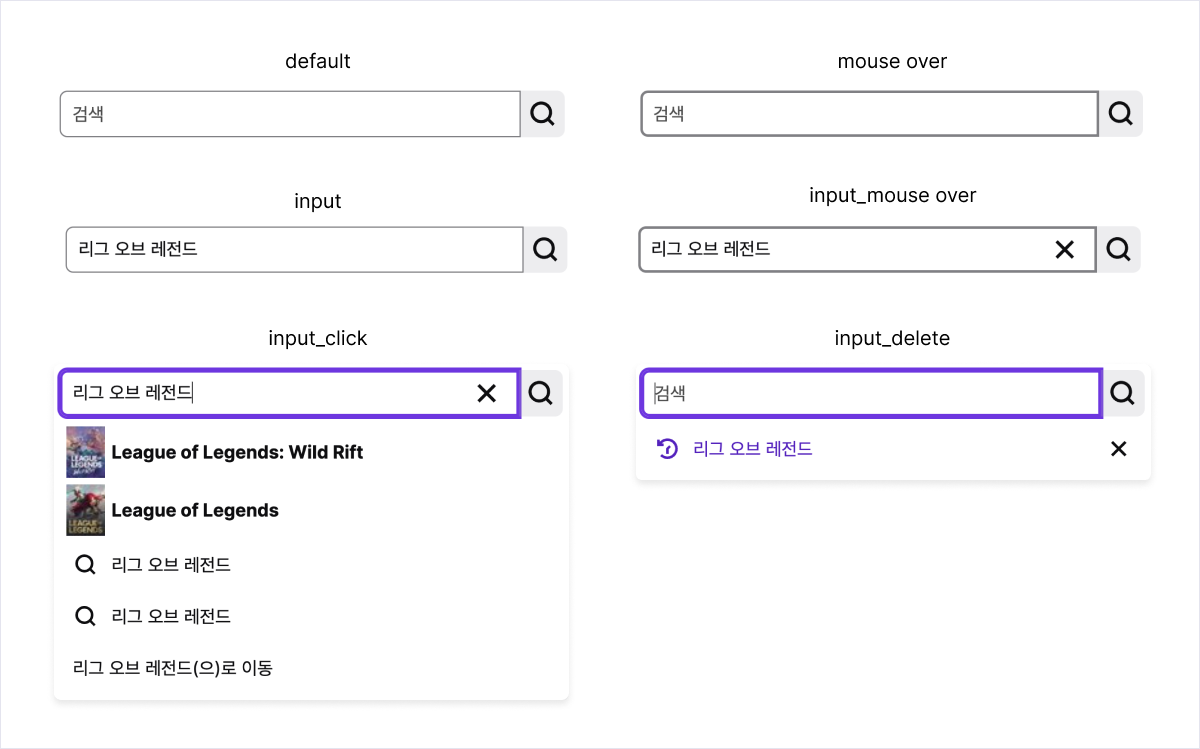Click search button next to input_click field
The width and height of the screenshot is (1200, 749).
(541, 393)
